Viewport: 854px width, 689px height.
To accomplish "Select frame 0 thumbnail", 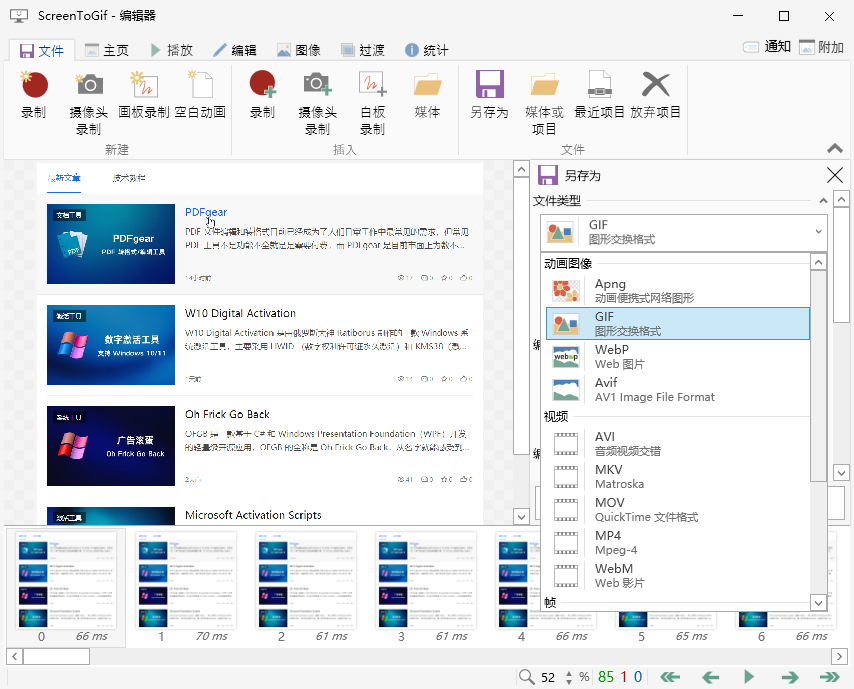I will tap(66, 587).
